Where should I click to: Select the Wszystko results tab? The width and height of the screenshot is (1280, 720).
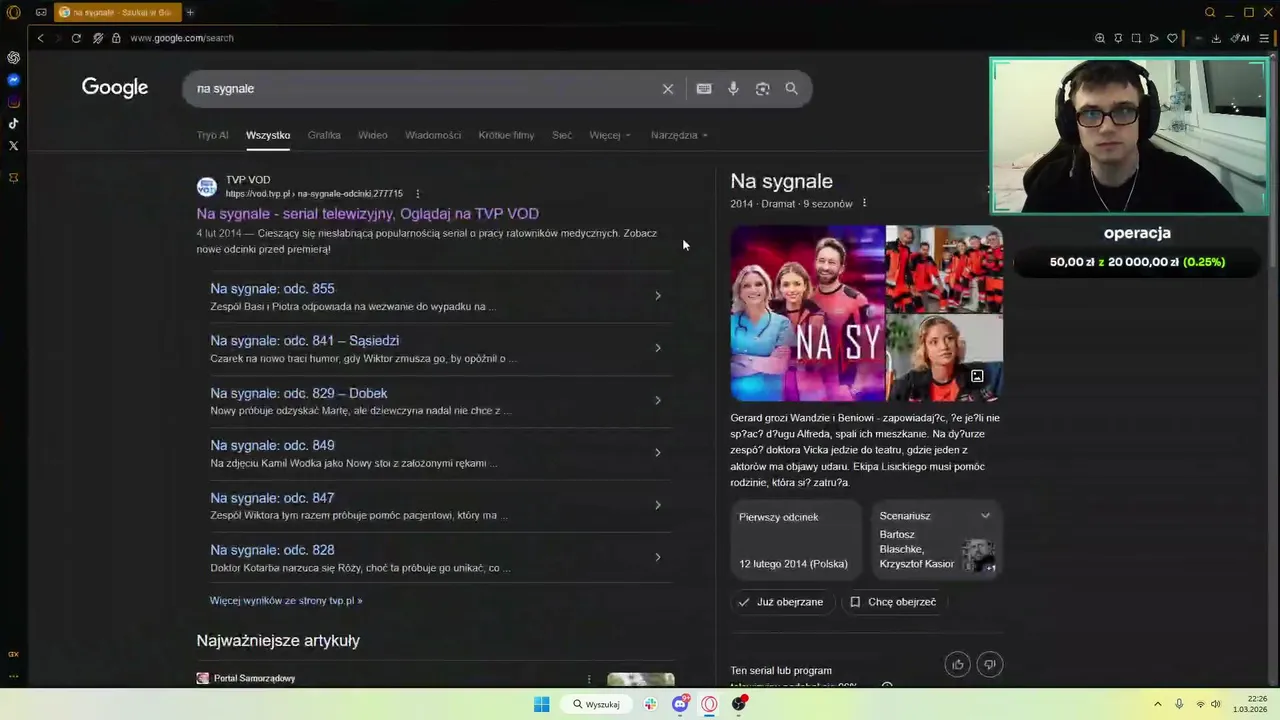268,135
